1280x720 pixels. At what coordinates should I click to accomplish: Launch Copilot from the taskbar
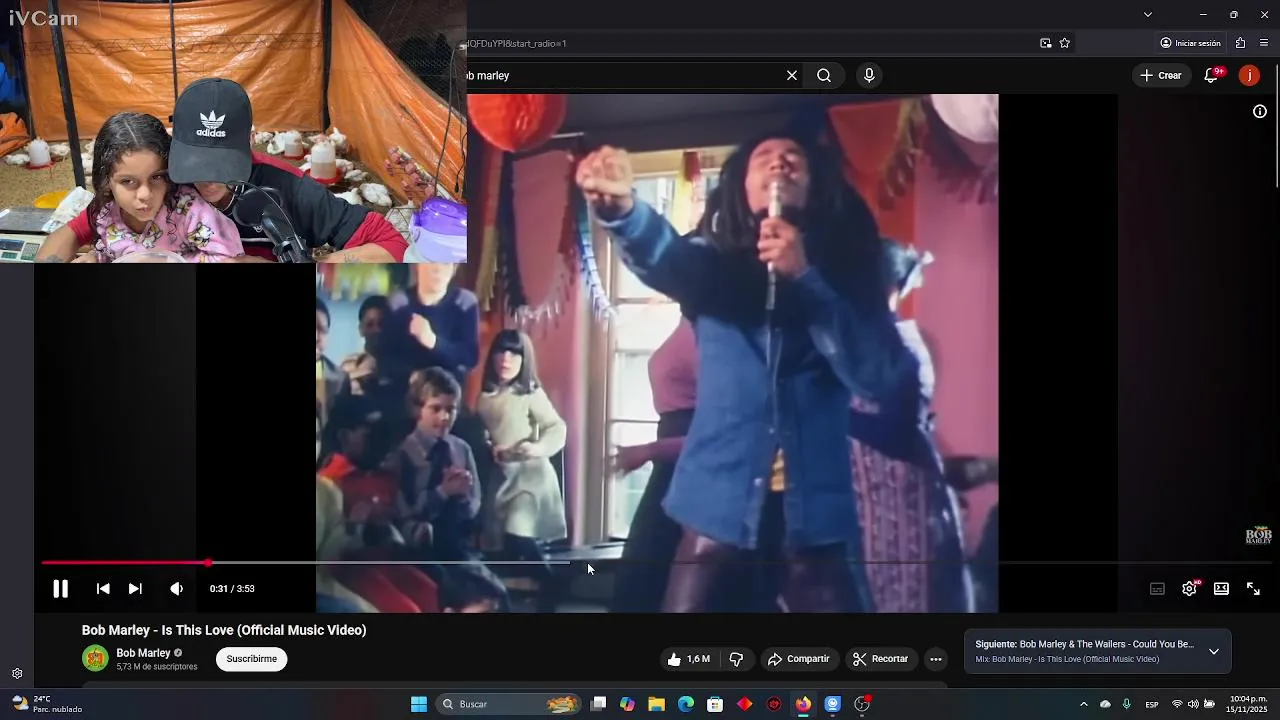pos(627,704)
